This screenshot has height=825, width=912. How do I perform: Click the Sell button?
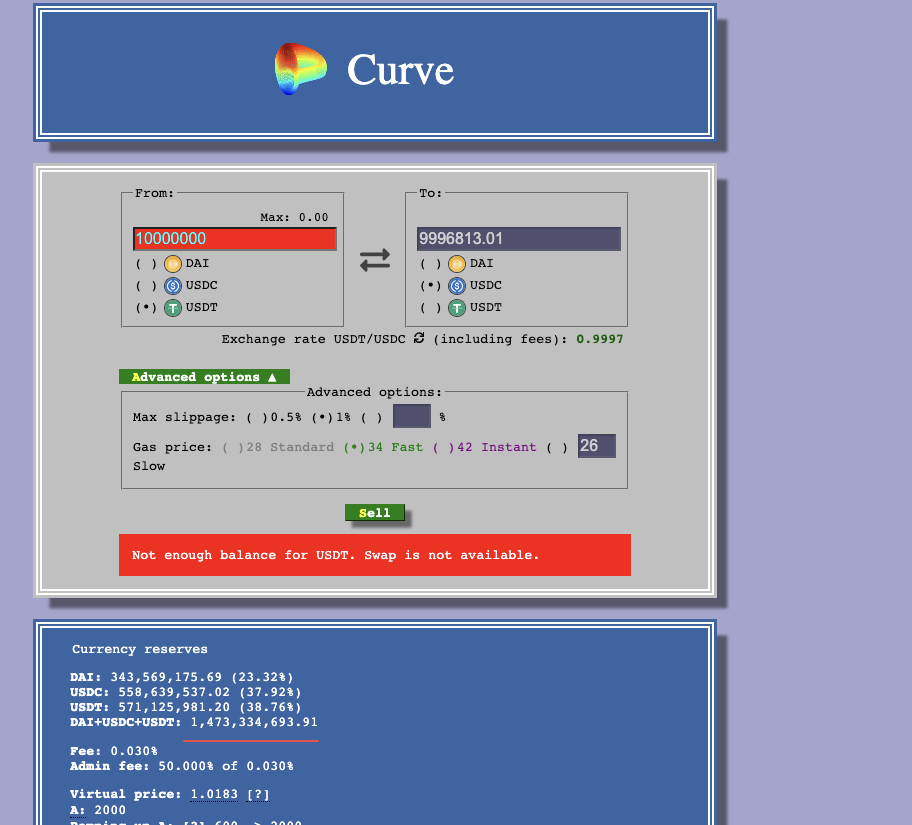[375, 513]
